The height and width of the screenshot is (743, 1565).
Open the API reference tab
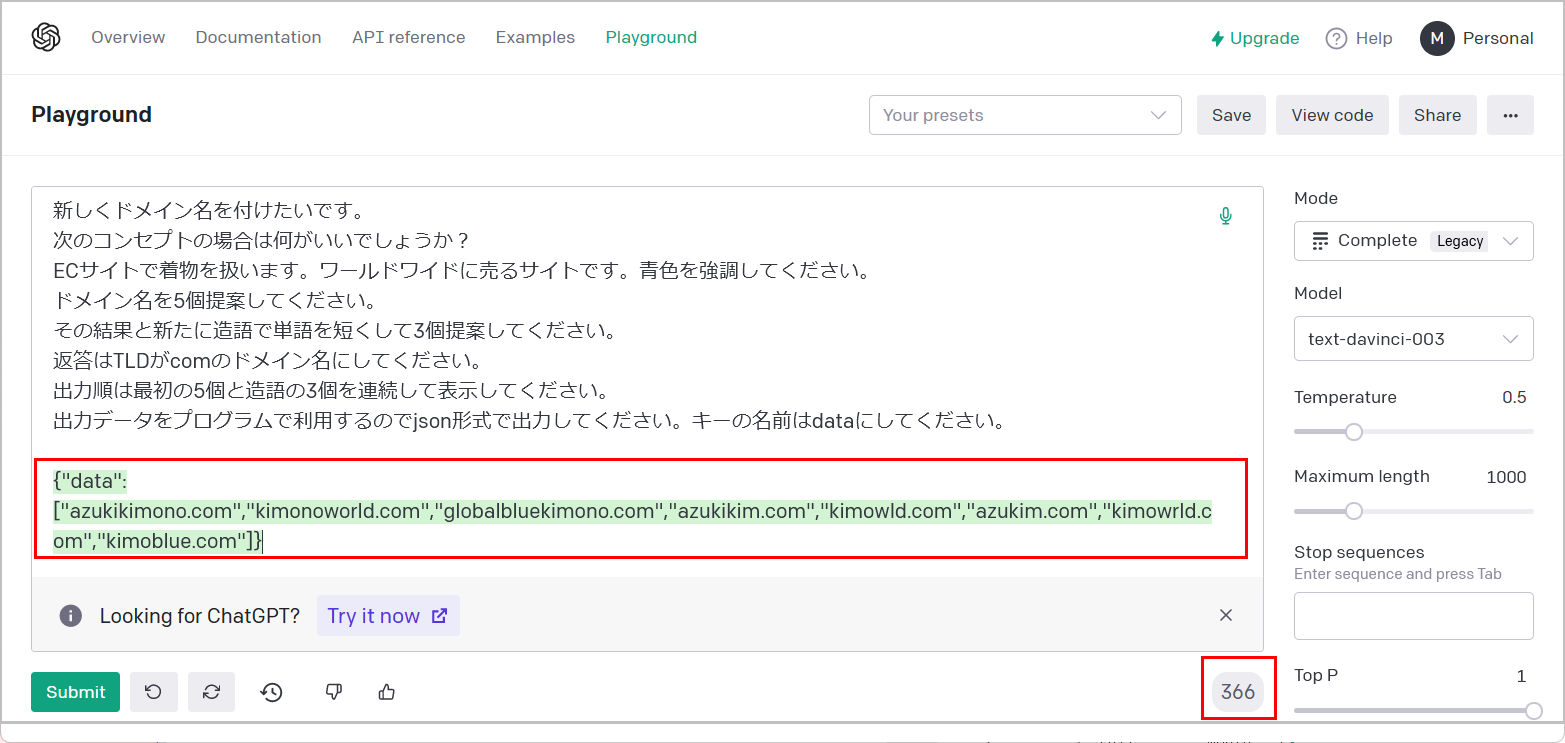[x=408, y=37]
